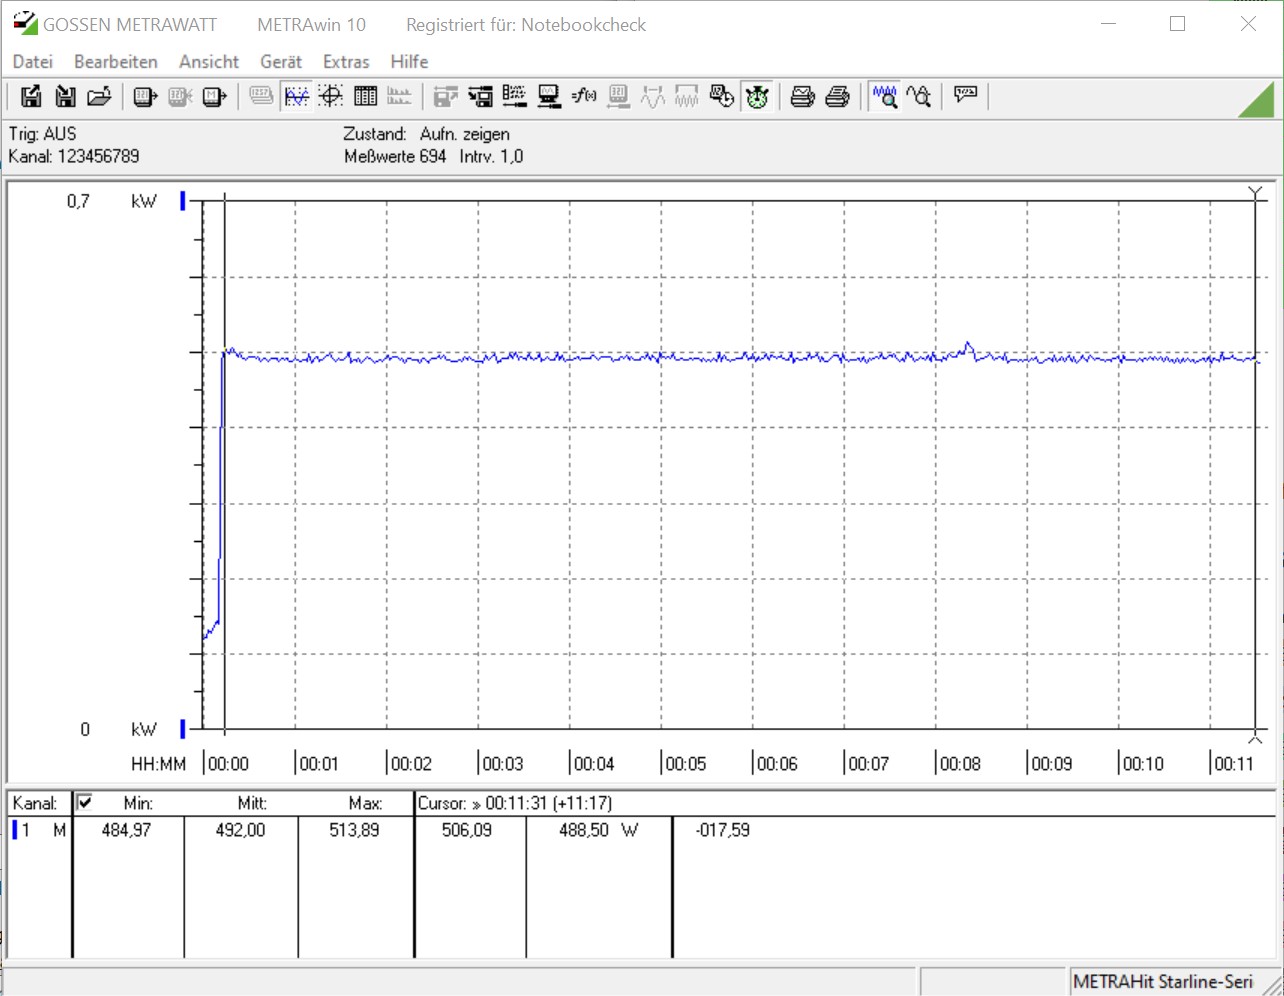
Task: Click the monitor display icon in toolbar
Action: point(549,96)
